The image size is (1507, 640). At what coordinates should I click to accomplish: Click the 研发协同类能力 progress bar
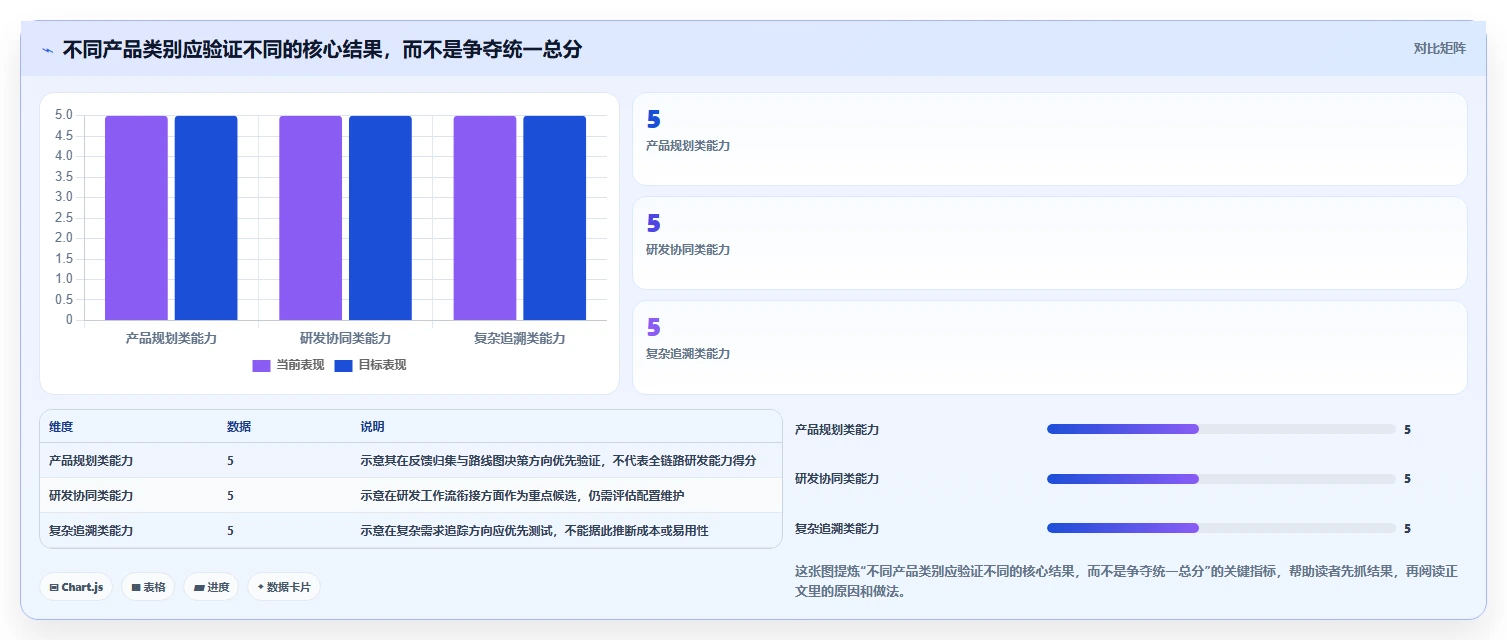[1221, 479]
